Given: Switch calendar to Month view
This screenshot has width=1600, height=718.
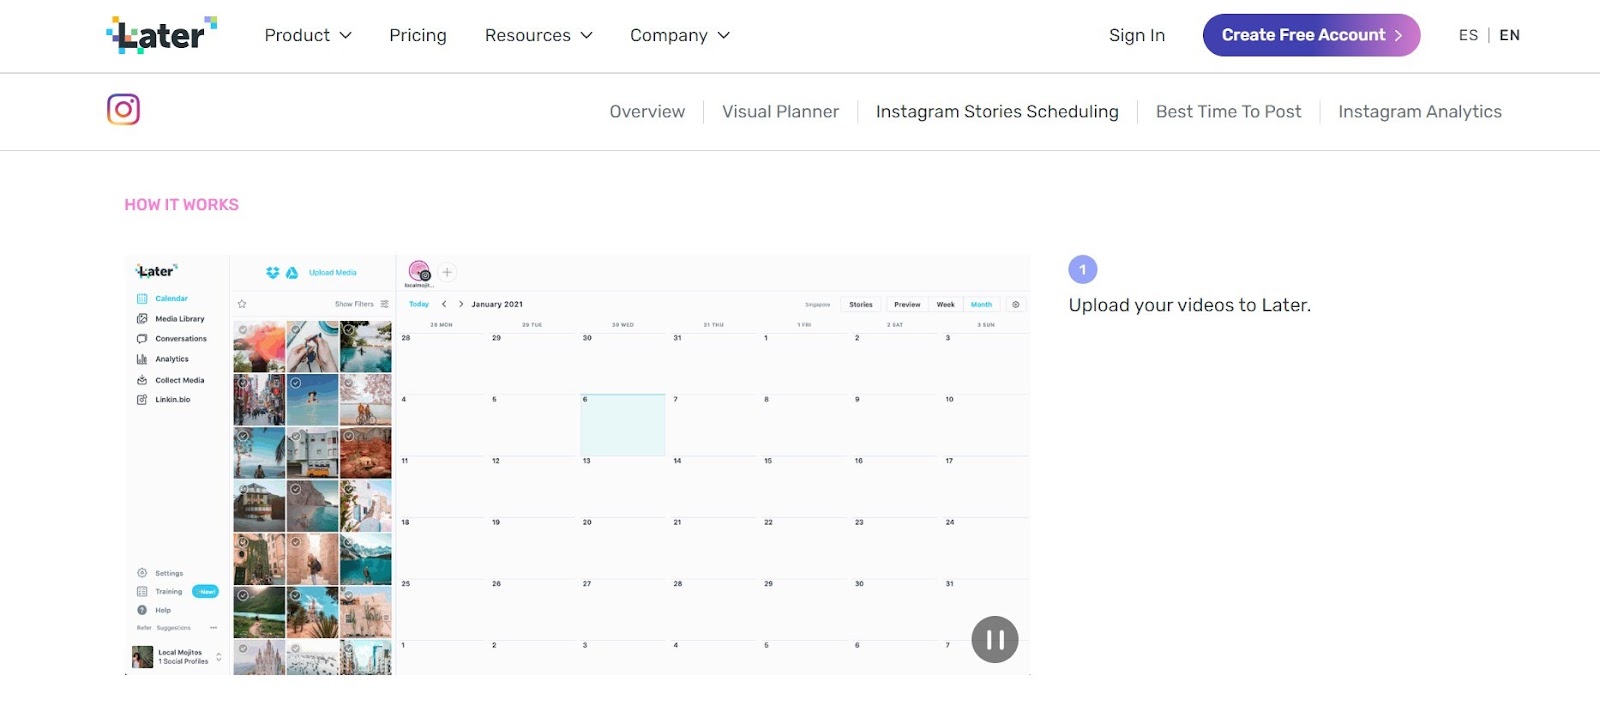Looking at the screenshot, I should pos(981,304).
